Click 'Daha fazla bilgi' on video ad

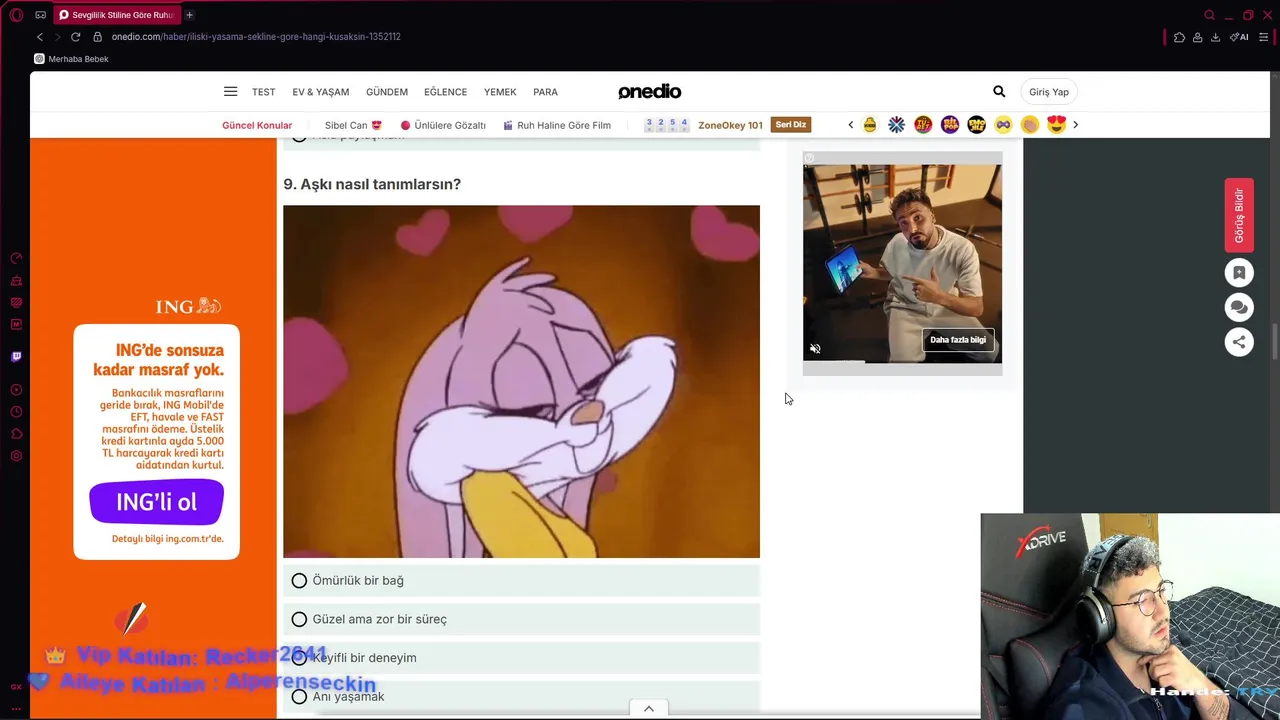958,340
